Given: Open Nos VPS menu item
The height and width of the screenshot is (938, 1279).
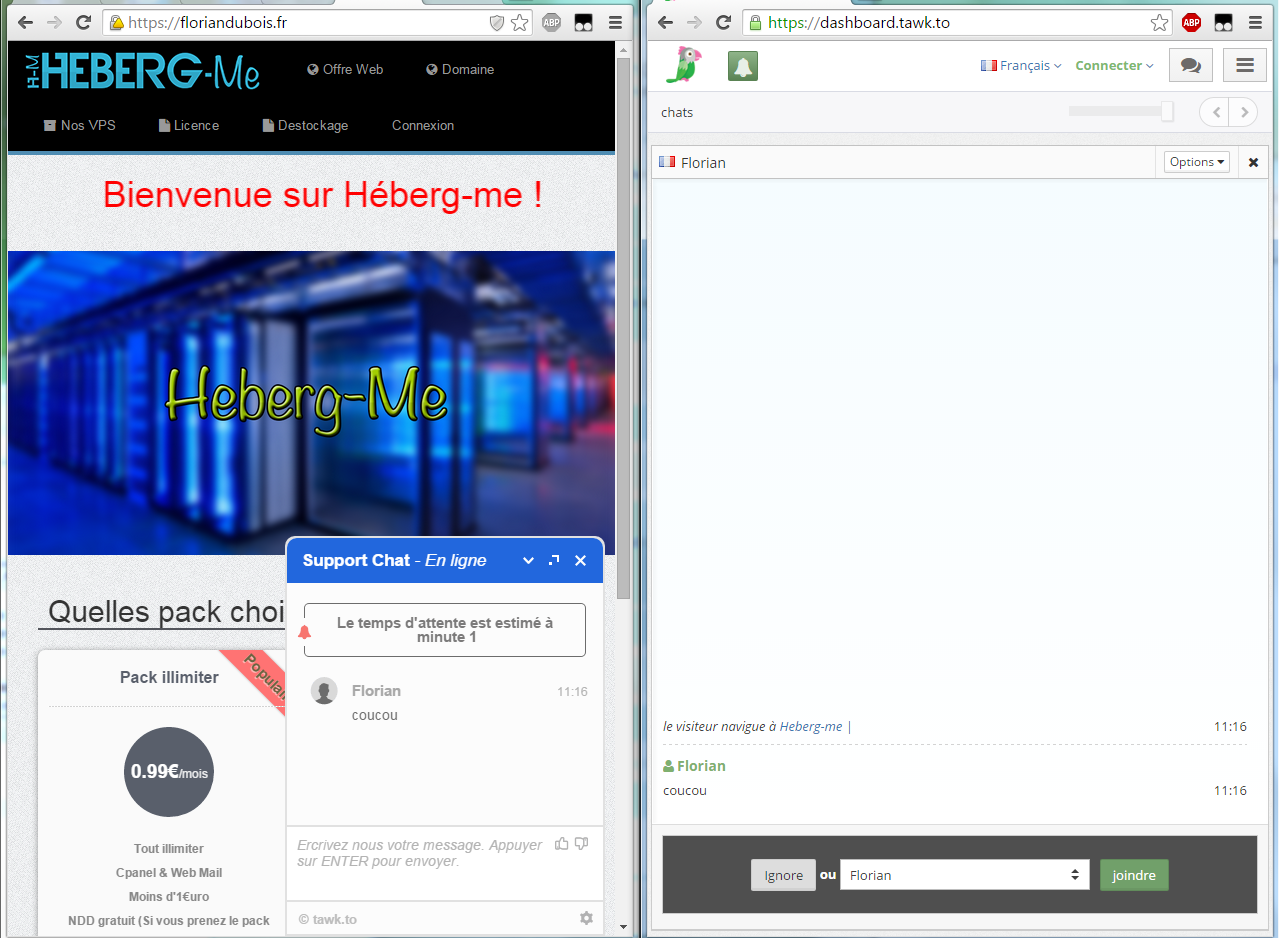Looking at the screenshot, I should coord(80,125).
